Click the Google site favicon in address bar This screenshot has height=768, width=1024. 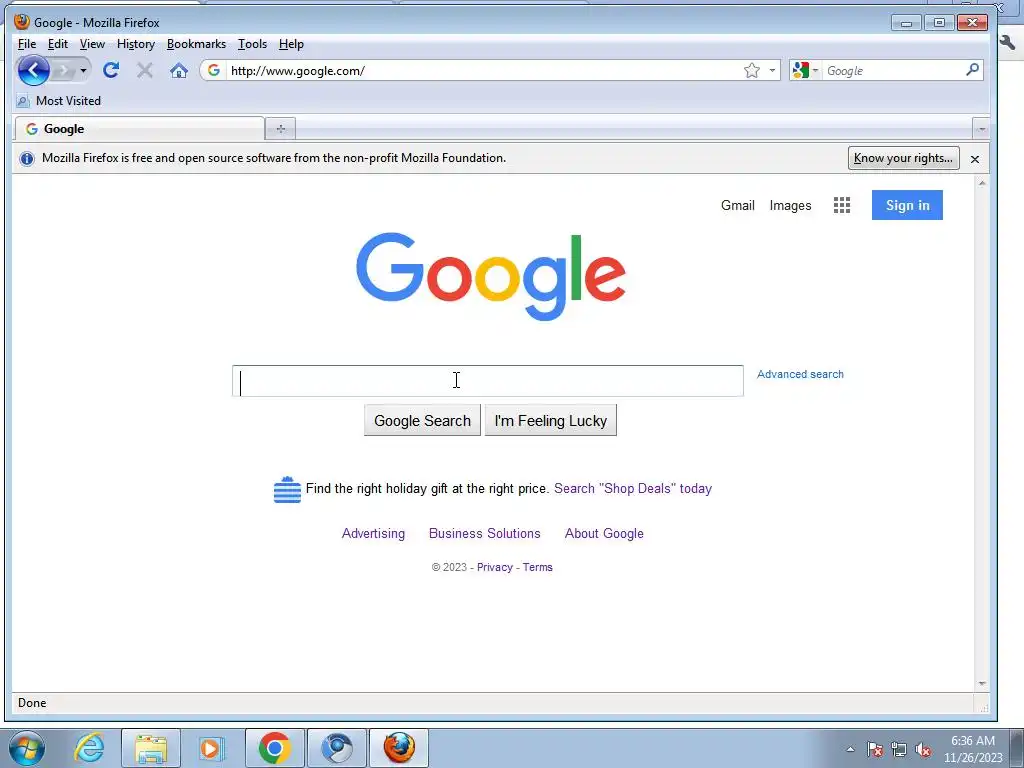[x=214, y=70]
